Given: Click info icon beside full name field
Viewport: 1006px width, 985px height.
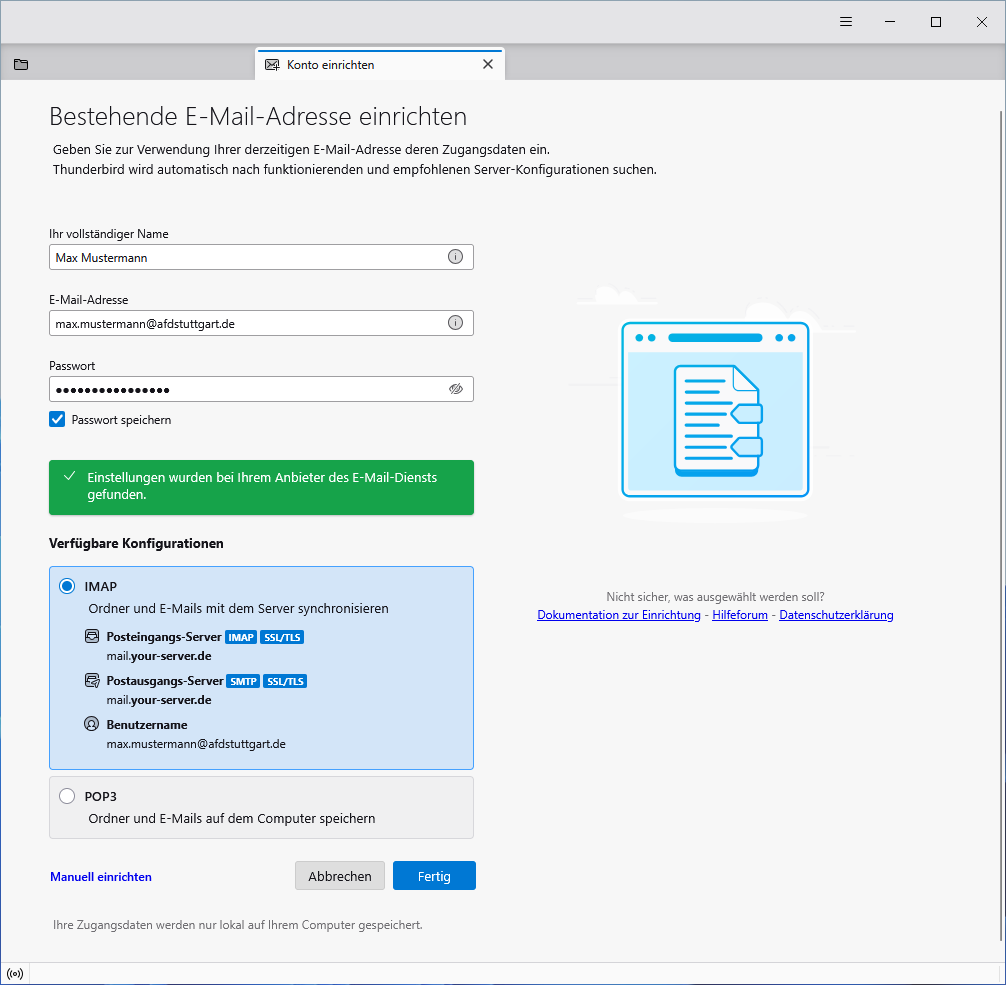Looking at the screenshot, I should pyautogui.click(x=455, y=257).
